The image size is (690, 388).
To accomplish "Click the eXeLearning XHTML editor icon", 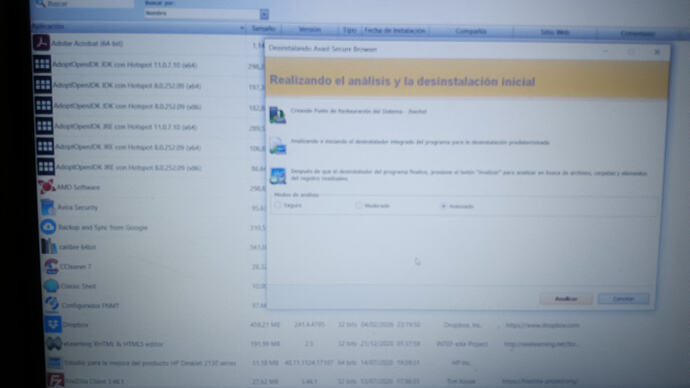I will coord(54,344).
